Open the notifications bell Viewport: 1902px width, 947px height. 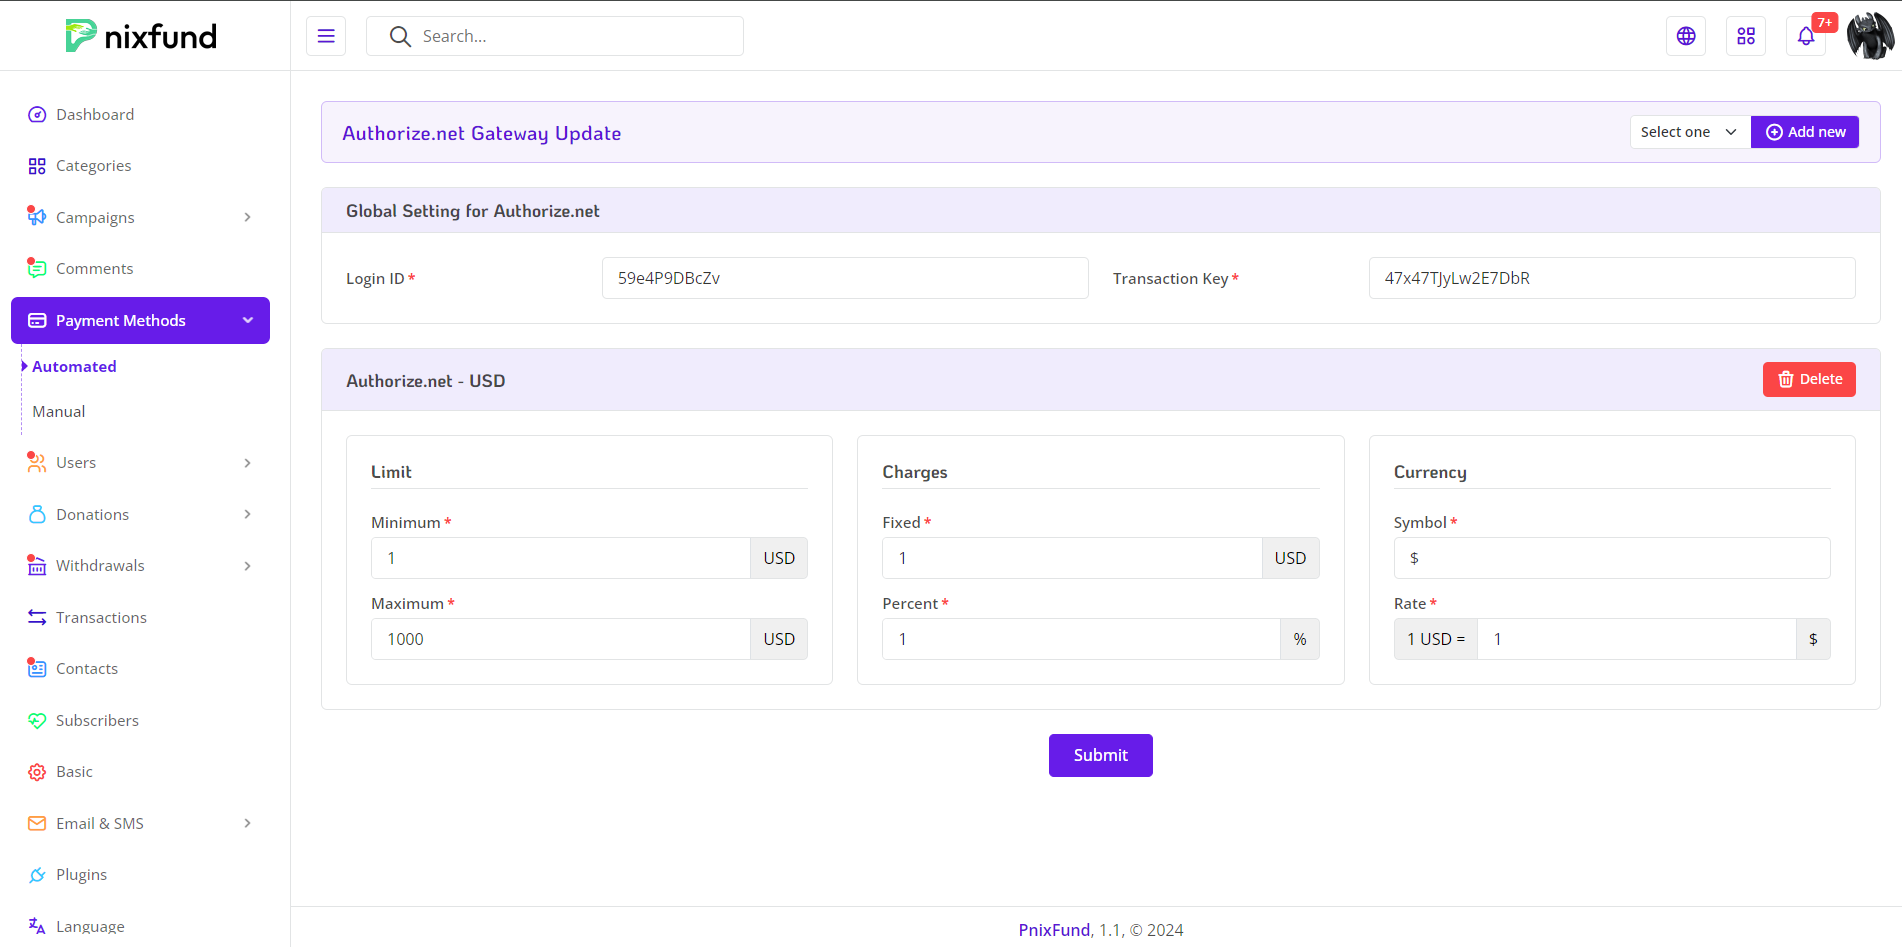tap(1806, 36)
